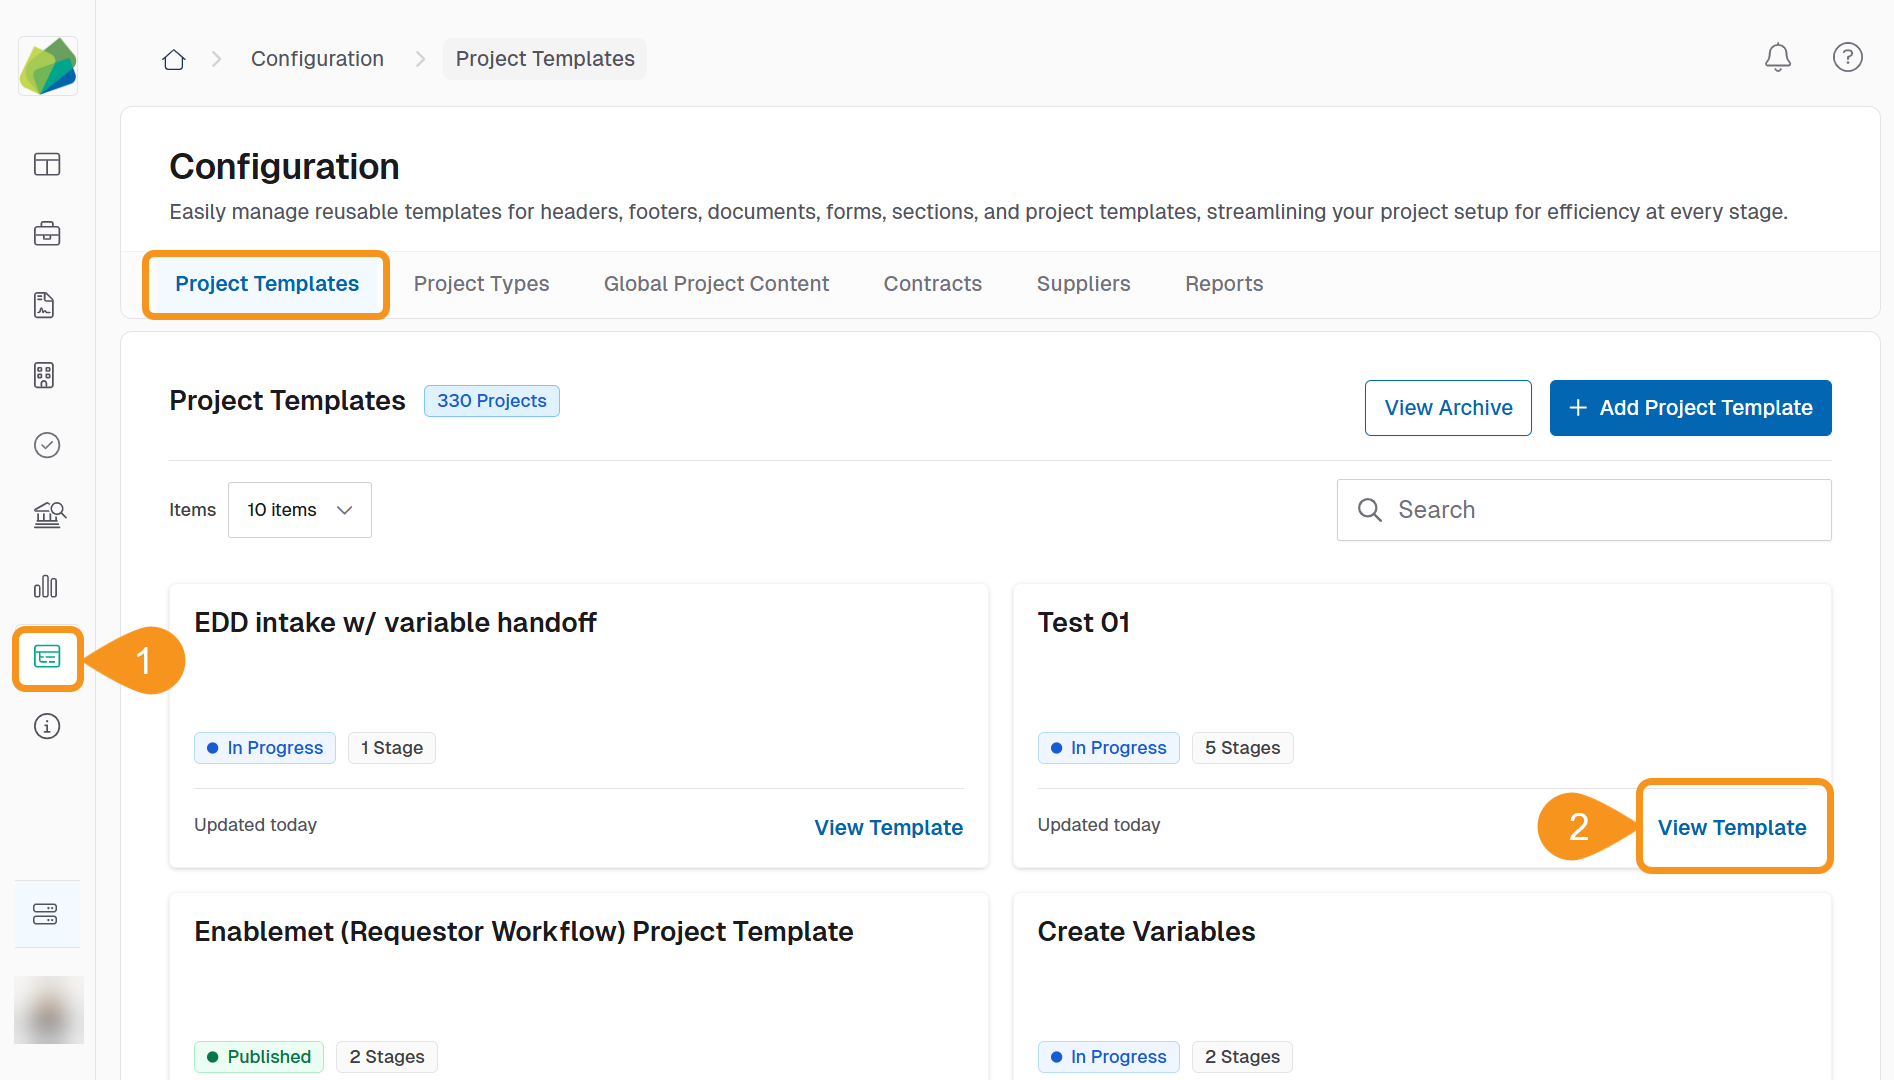Open the bar chart sidebar icon

coord(47,586)
